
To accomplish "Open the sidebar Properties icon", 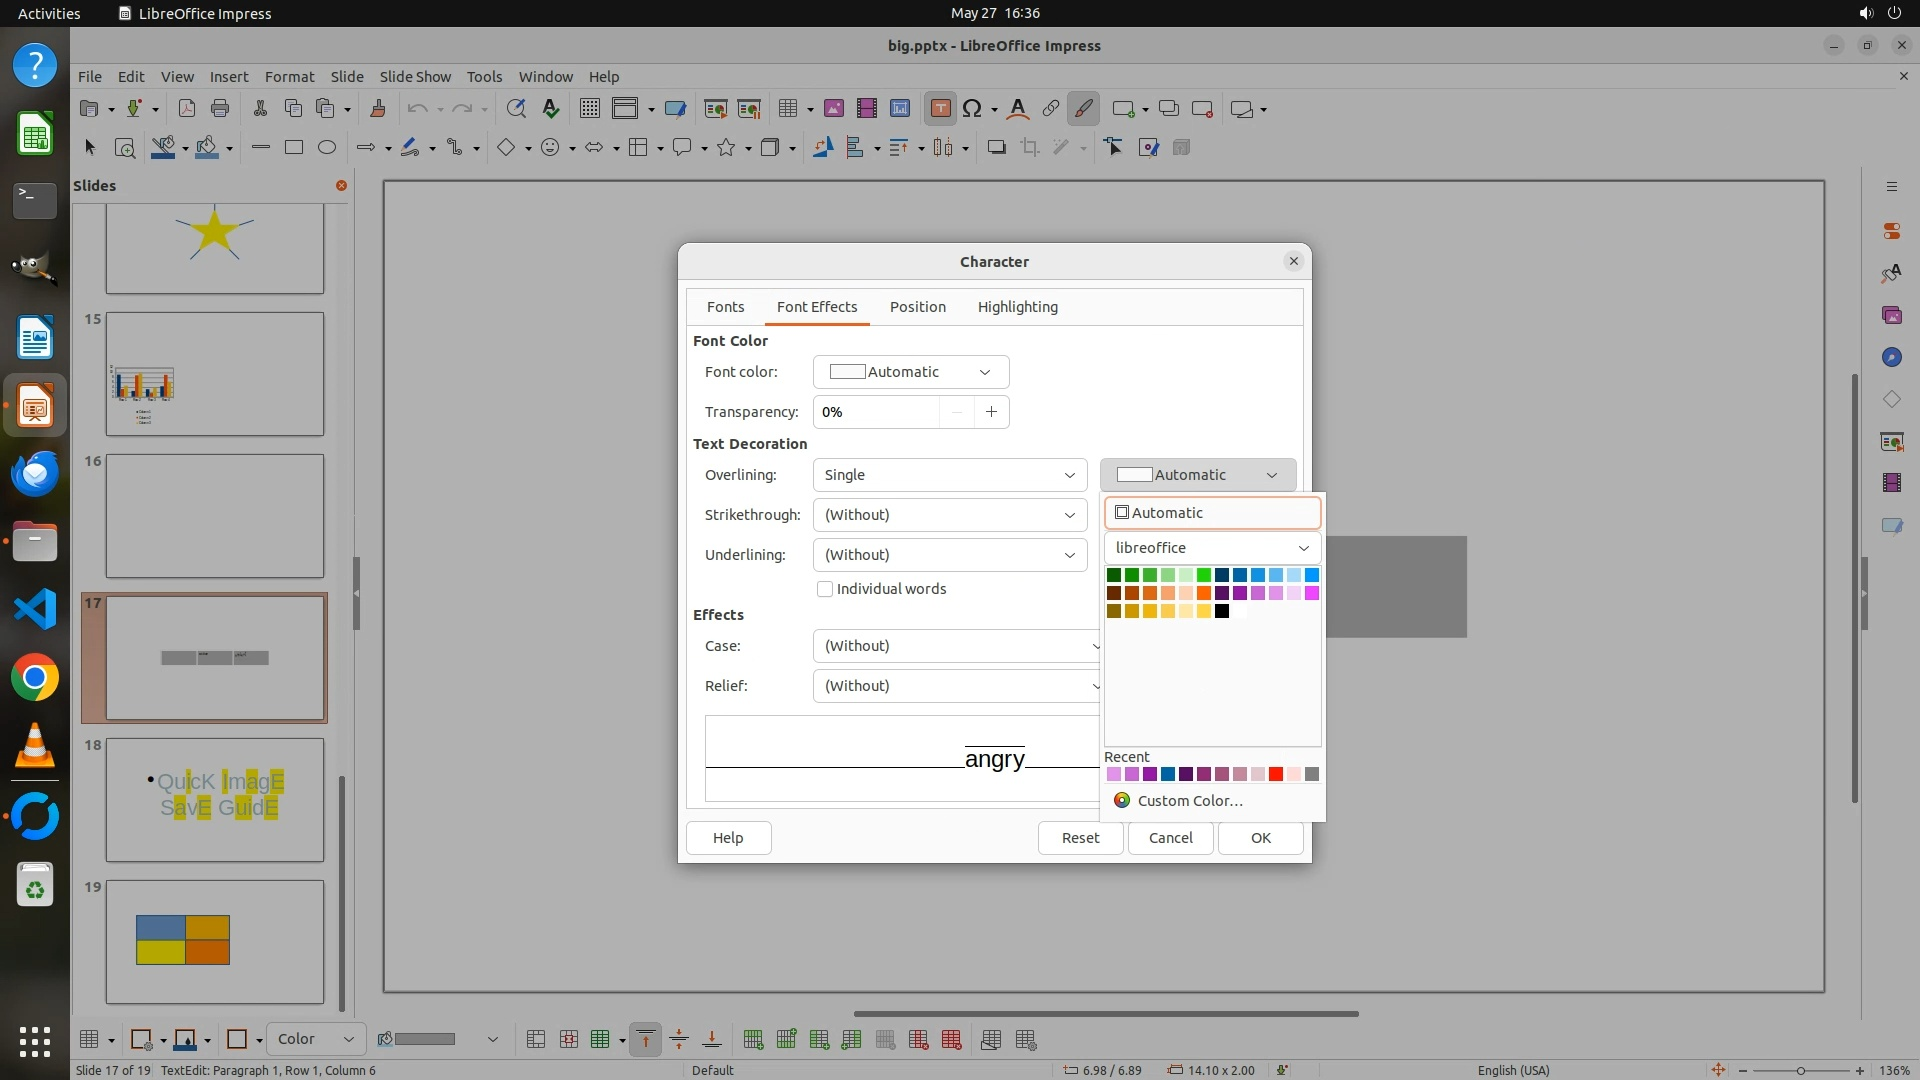I will click(1891, 230).
